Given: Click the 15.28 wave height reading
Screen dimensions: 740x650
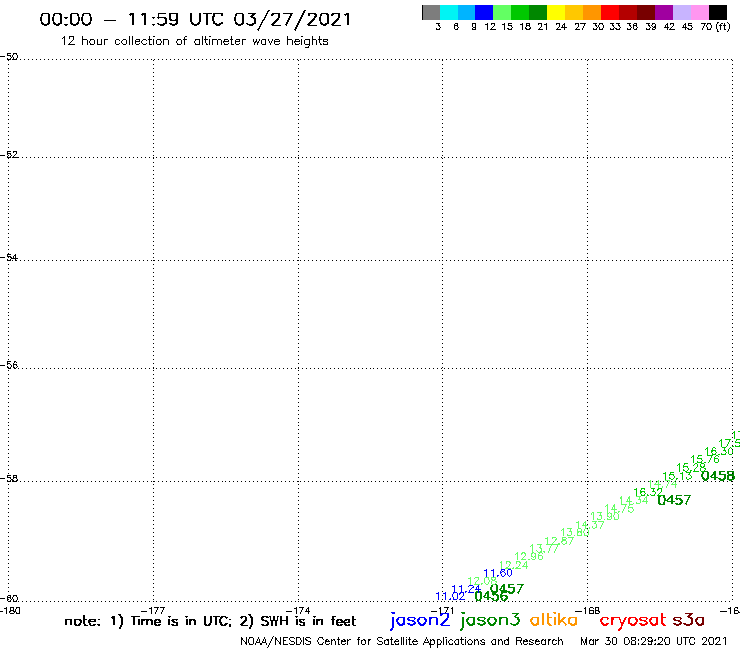Looking at the screenshot, I should click(691, 468).
